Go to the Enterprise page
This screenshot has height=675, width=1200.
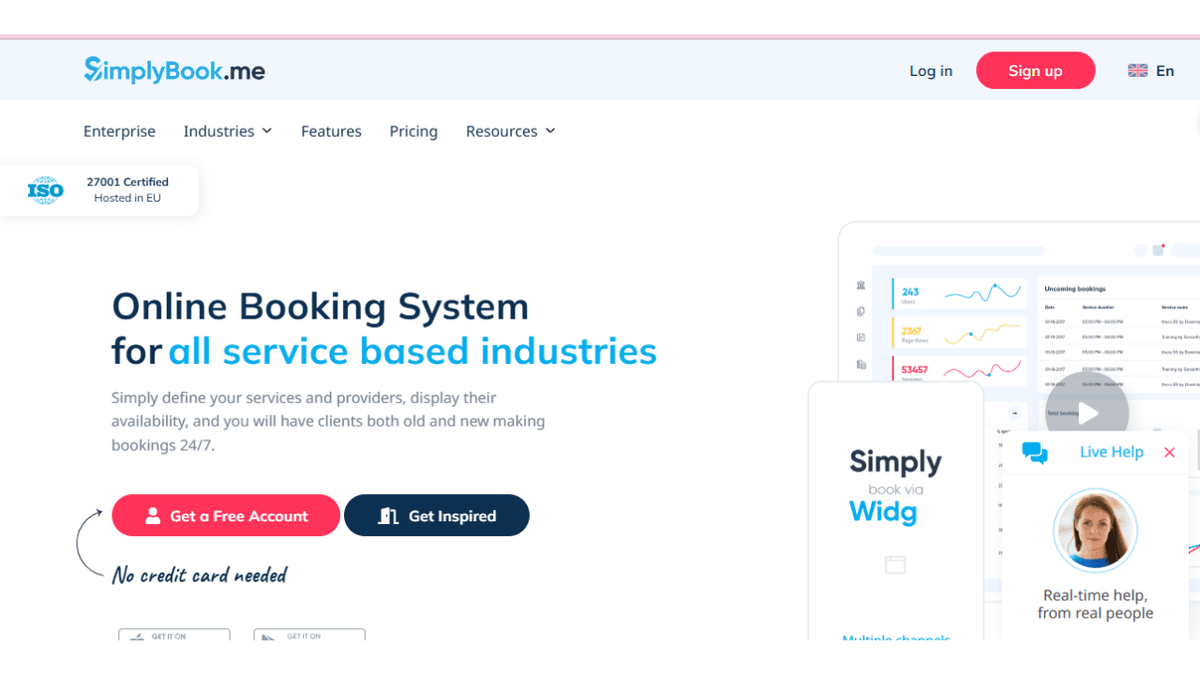point(119,131)
